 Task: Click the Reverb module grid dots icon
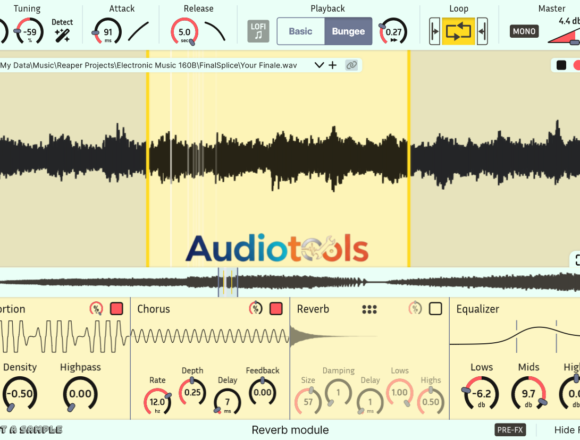tap(370, 309)
